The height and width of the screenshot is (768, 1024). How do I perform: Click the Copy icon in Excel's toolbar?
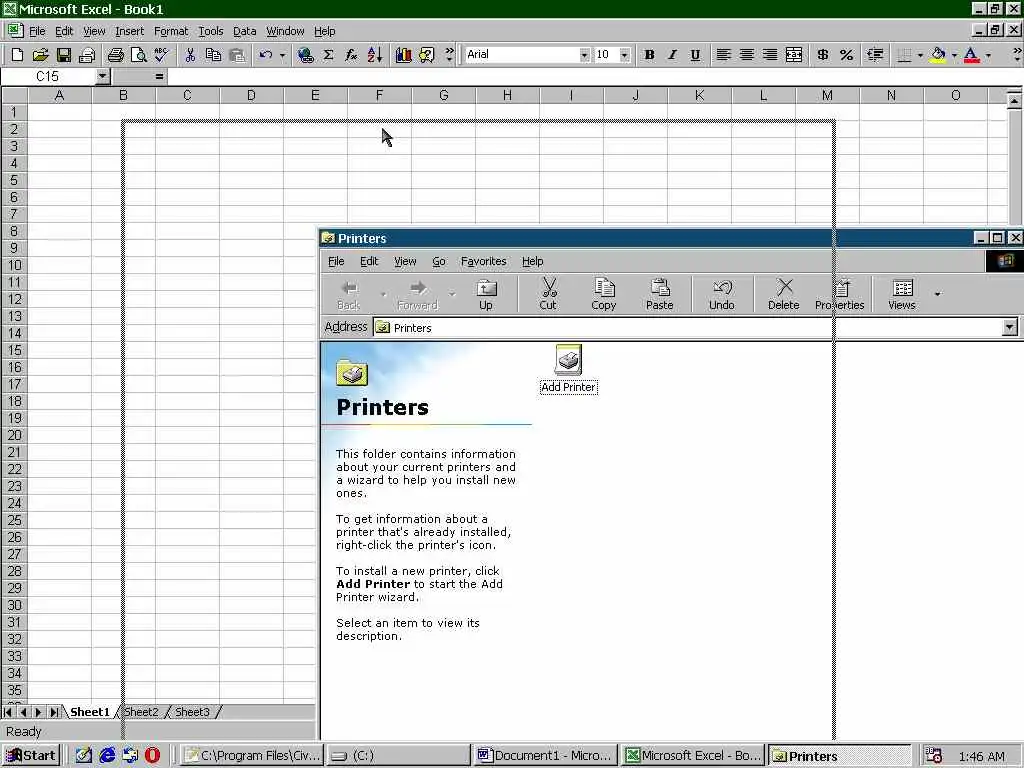tap(214, 55)
